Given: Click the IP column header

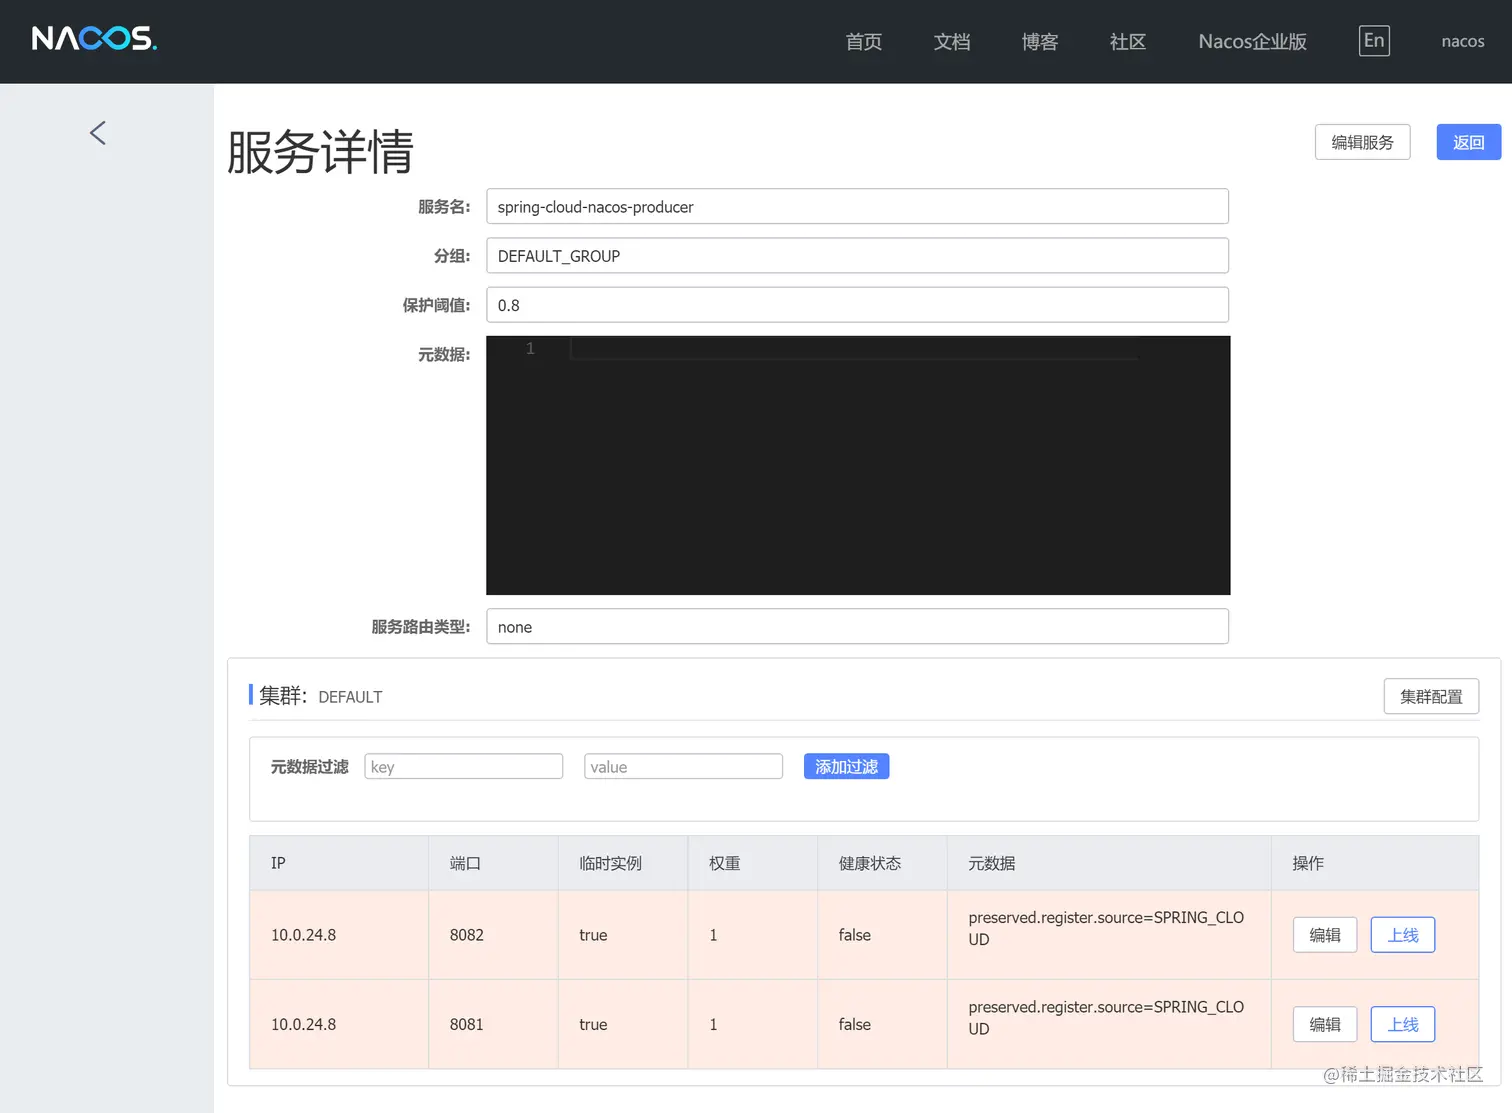Looking at the screenshot, I should coord(339,862).
